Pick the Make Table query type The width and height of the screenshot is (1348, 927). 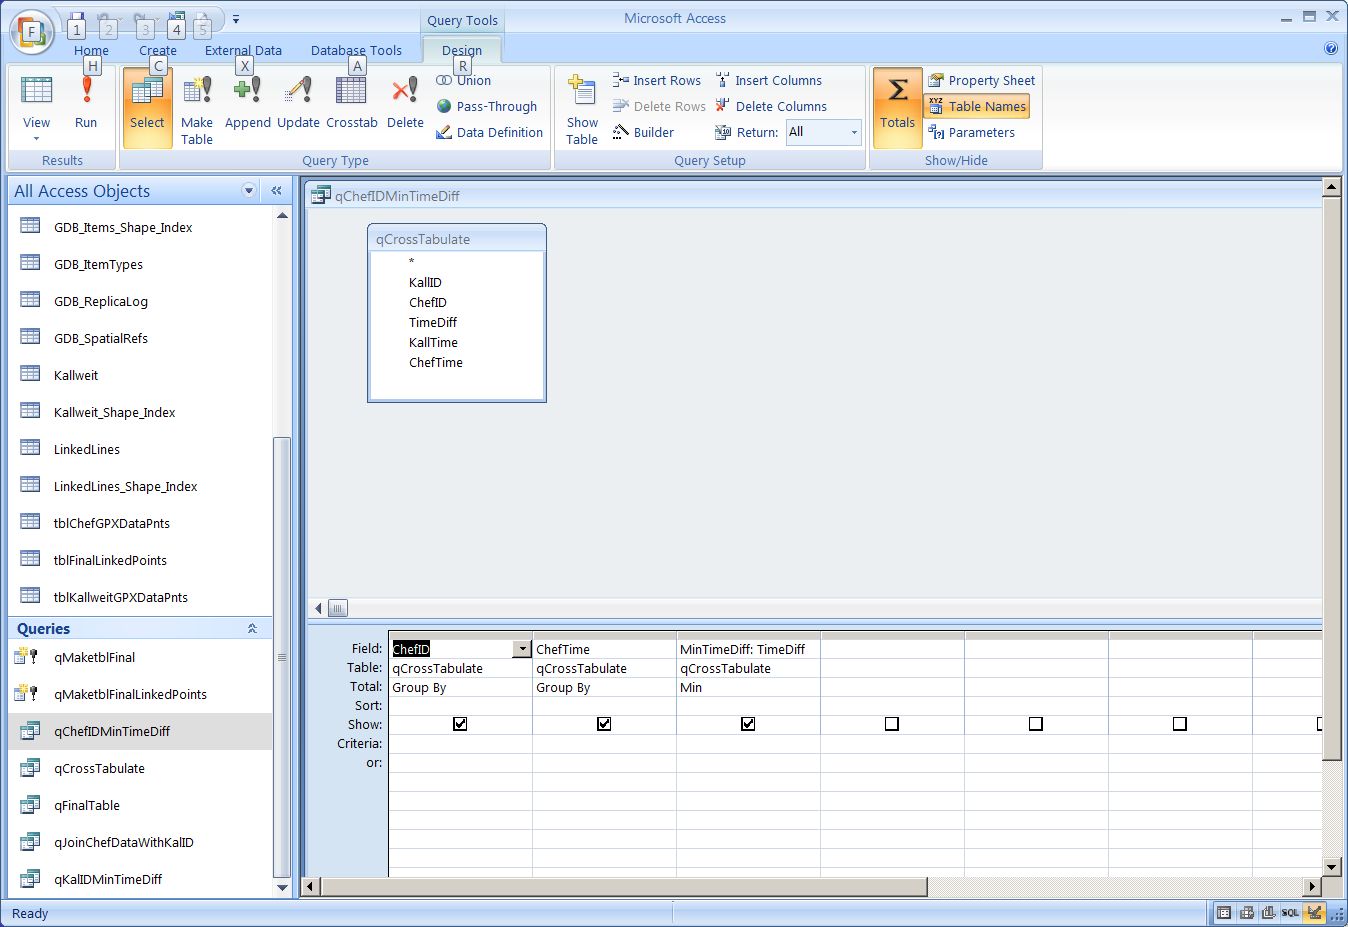tap(197, 108)
